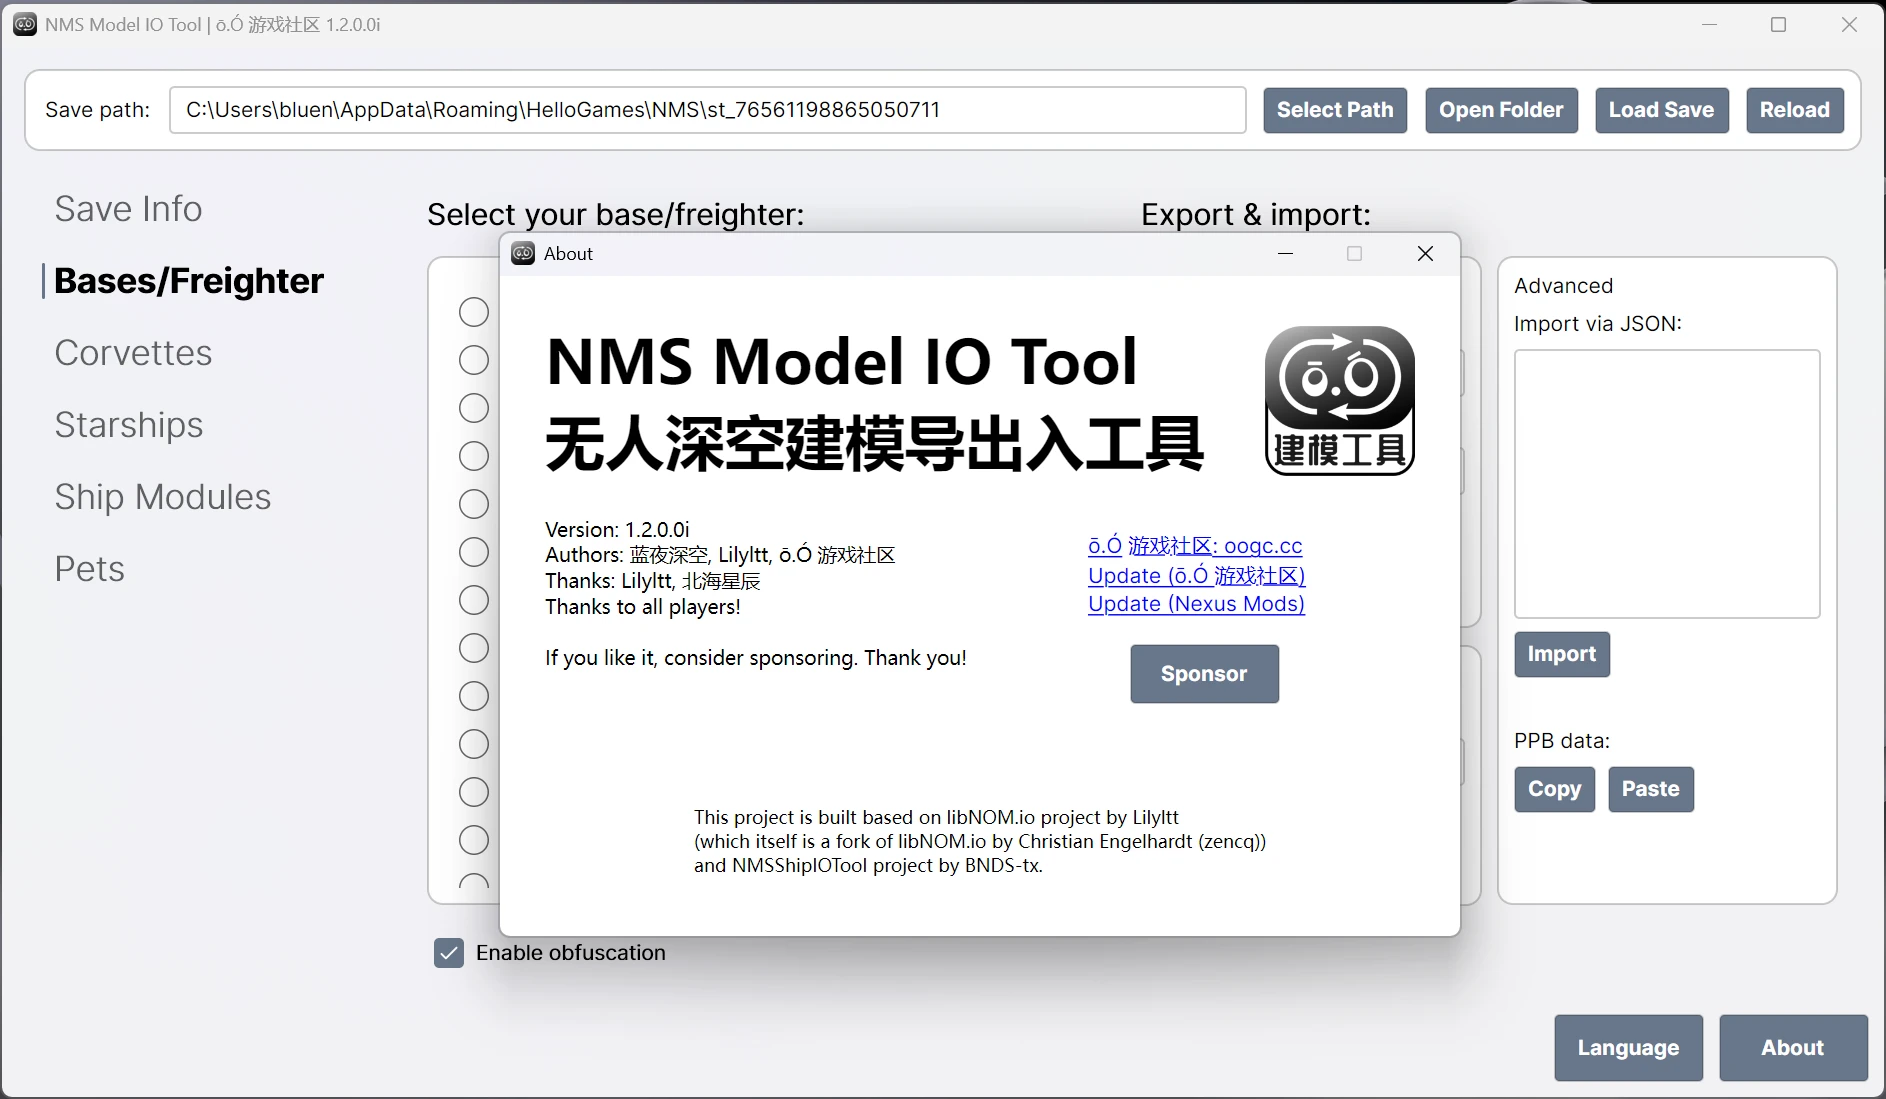Click the "Thanks to all players!" text

point(643,607)
